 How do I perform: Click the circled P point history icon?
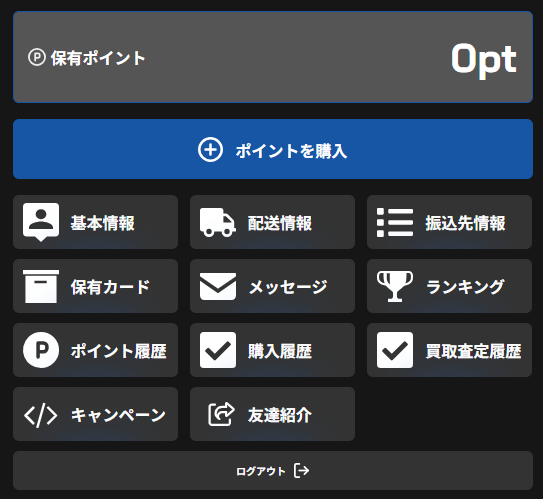(x=41, y=350)
